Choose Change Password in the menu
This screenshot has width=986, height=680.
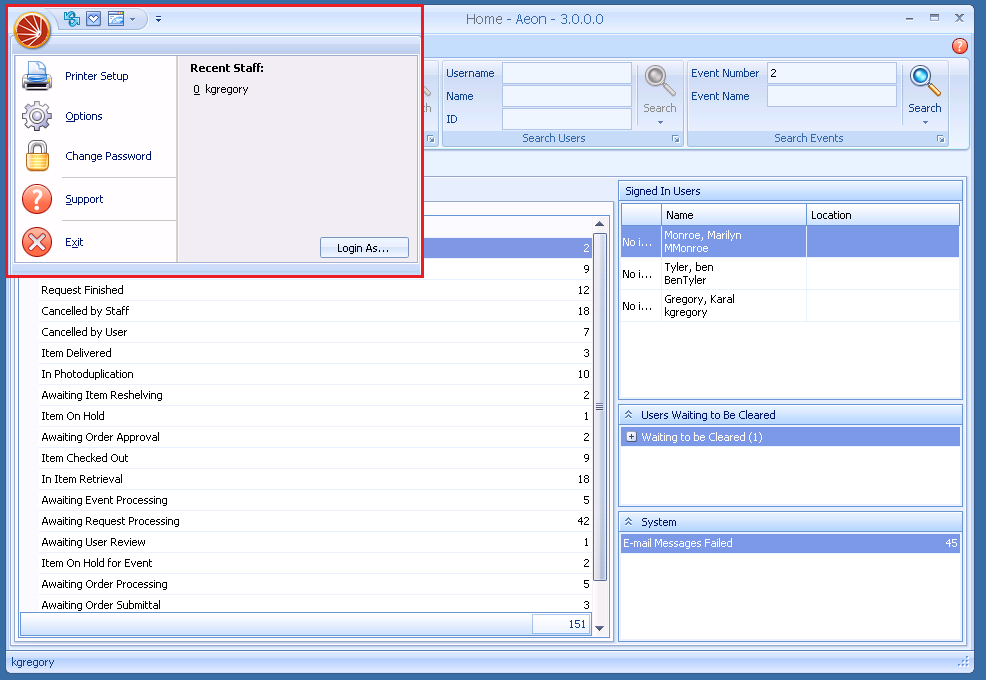pos(108,156)
